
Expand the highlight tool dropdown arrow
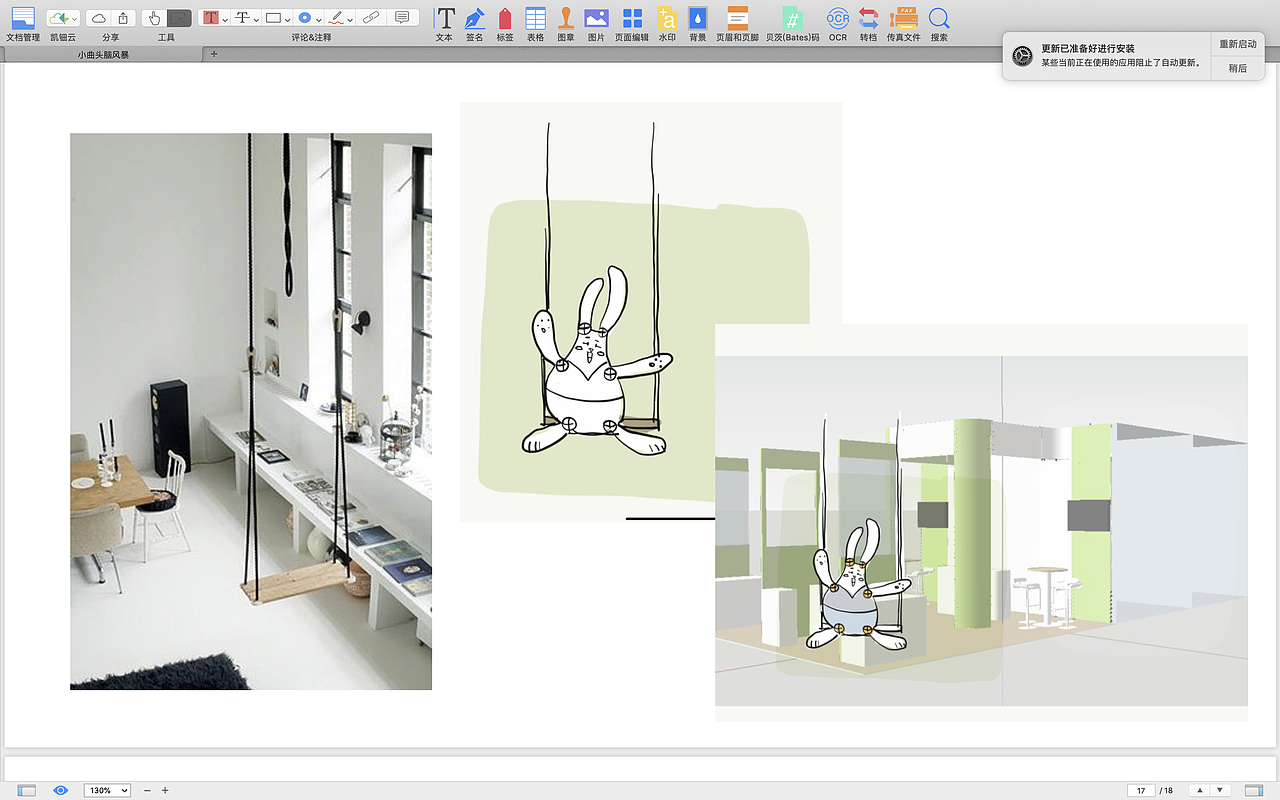coord(225,19)
